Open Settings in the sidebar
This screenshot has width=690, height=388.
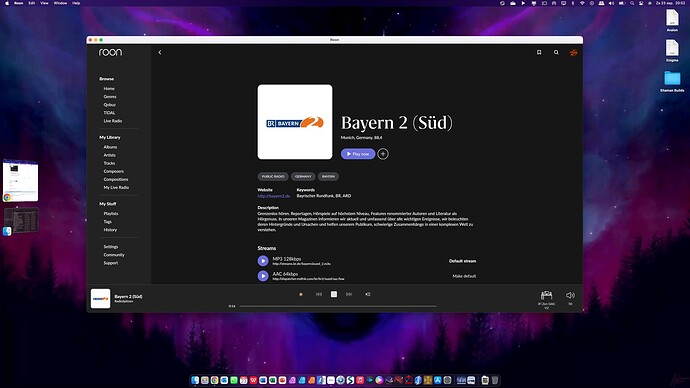[x=110, y=247]
